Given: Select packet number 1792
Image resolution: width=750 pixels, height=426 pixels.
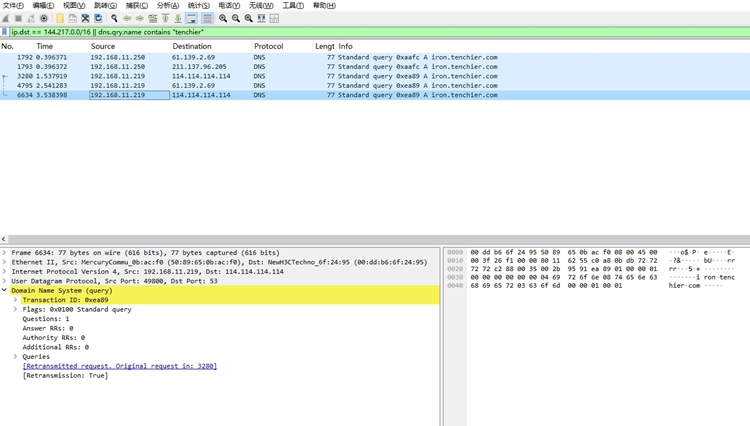Looking at the screenshot, I should [x=375, y=57].
